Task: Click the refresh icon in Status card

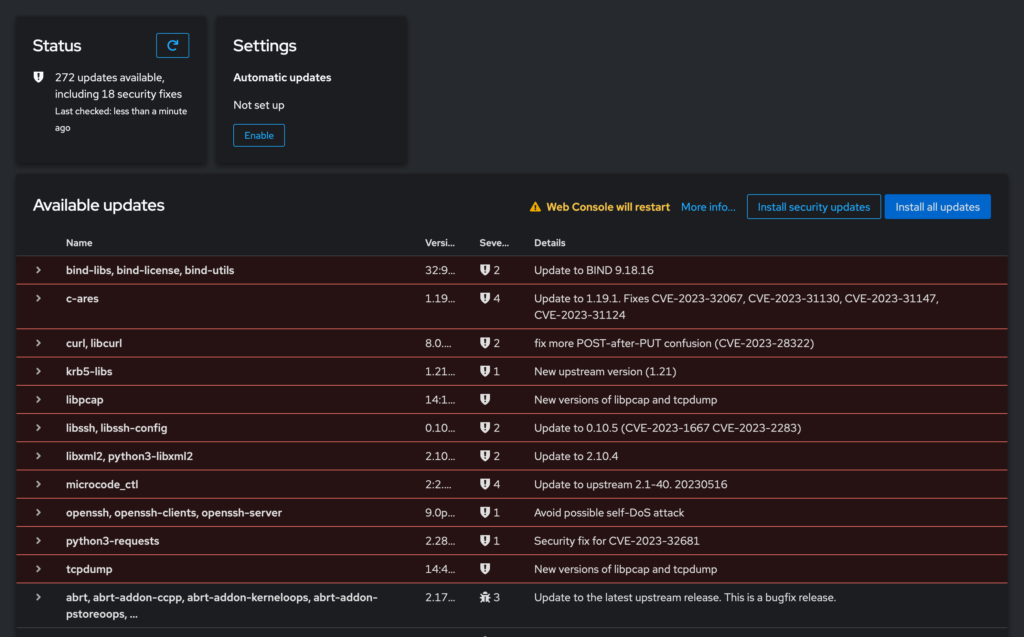Action: pos(172,45)
